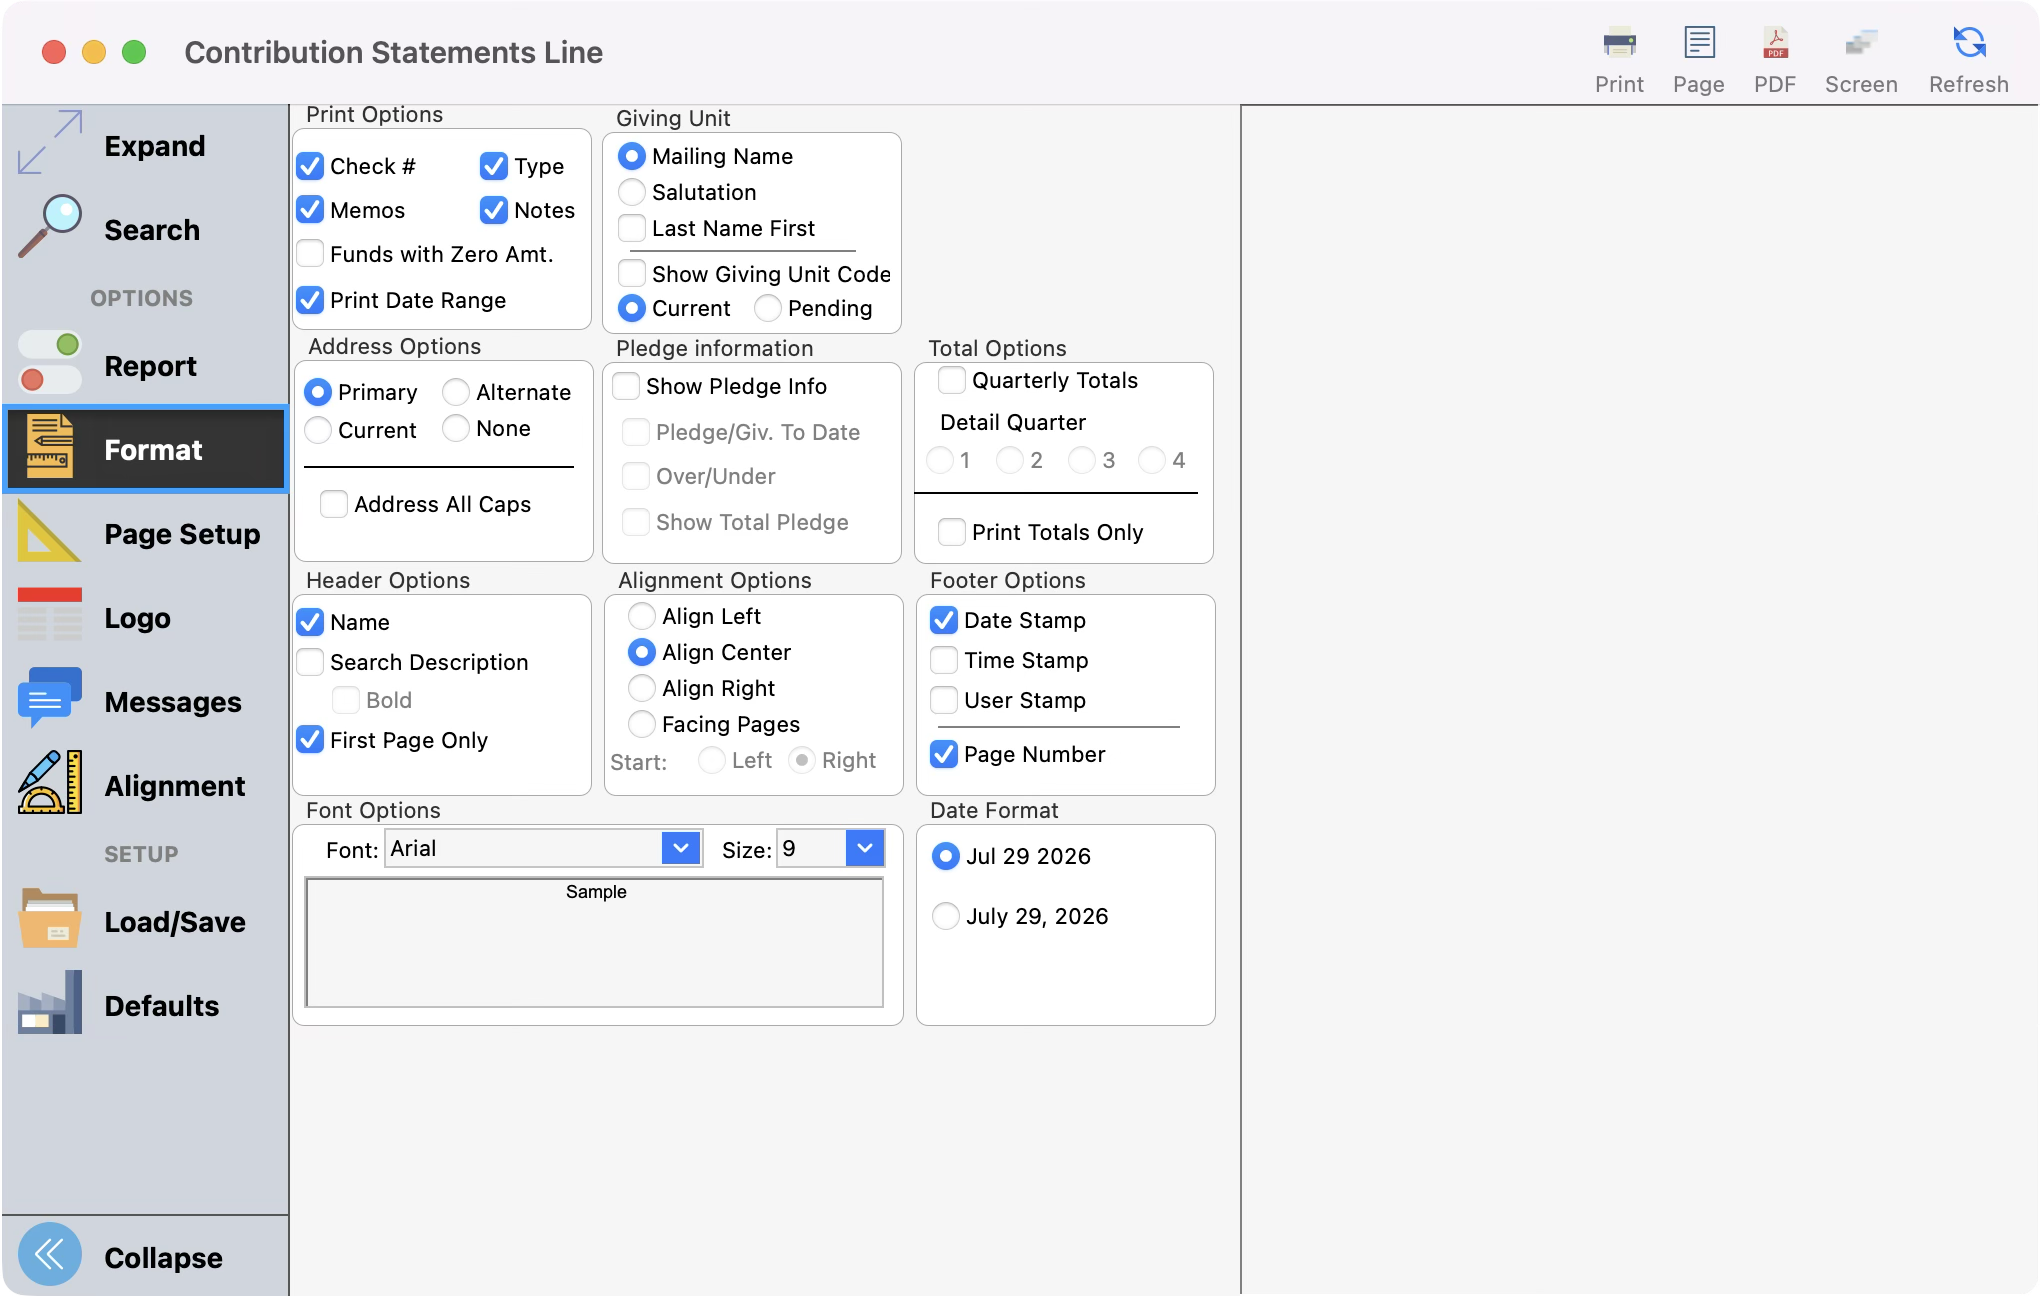Select Align Left radio button

click(642, 616)
